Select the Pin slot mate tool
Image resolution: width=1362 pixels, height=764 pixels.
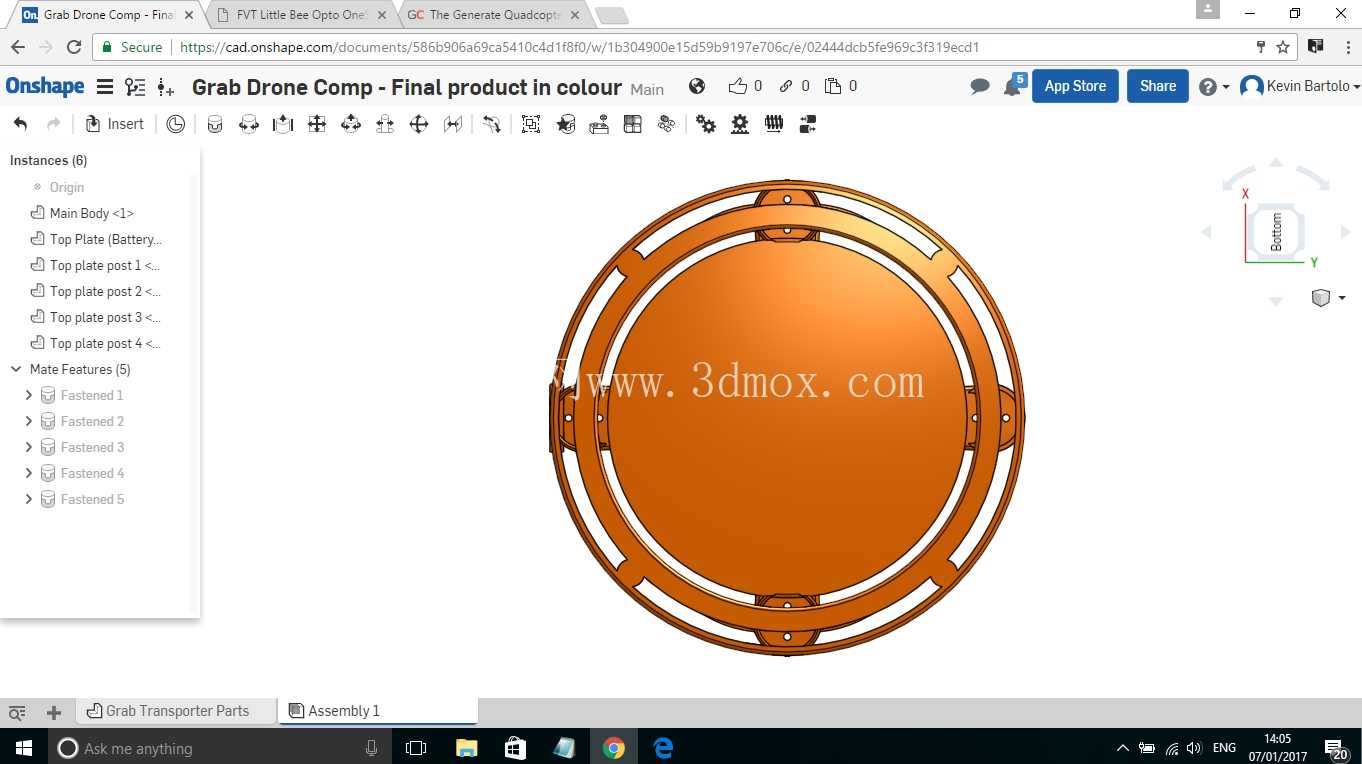(x=385, y=124)
